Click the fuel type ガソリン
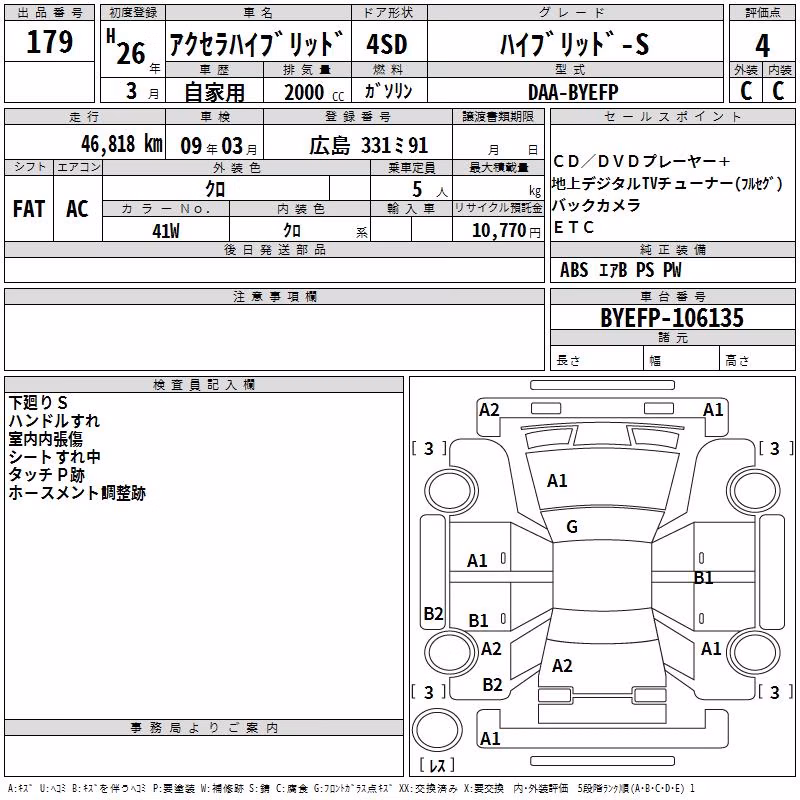Screen dimensions: 800x800 coord(388,91)
